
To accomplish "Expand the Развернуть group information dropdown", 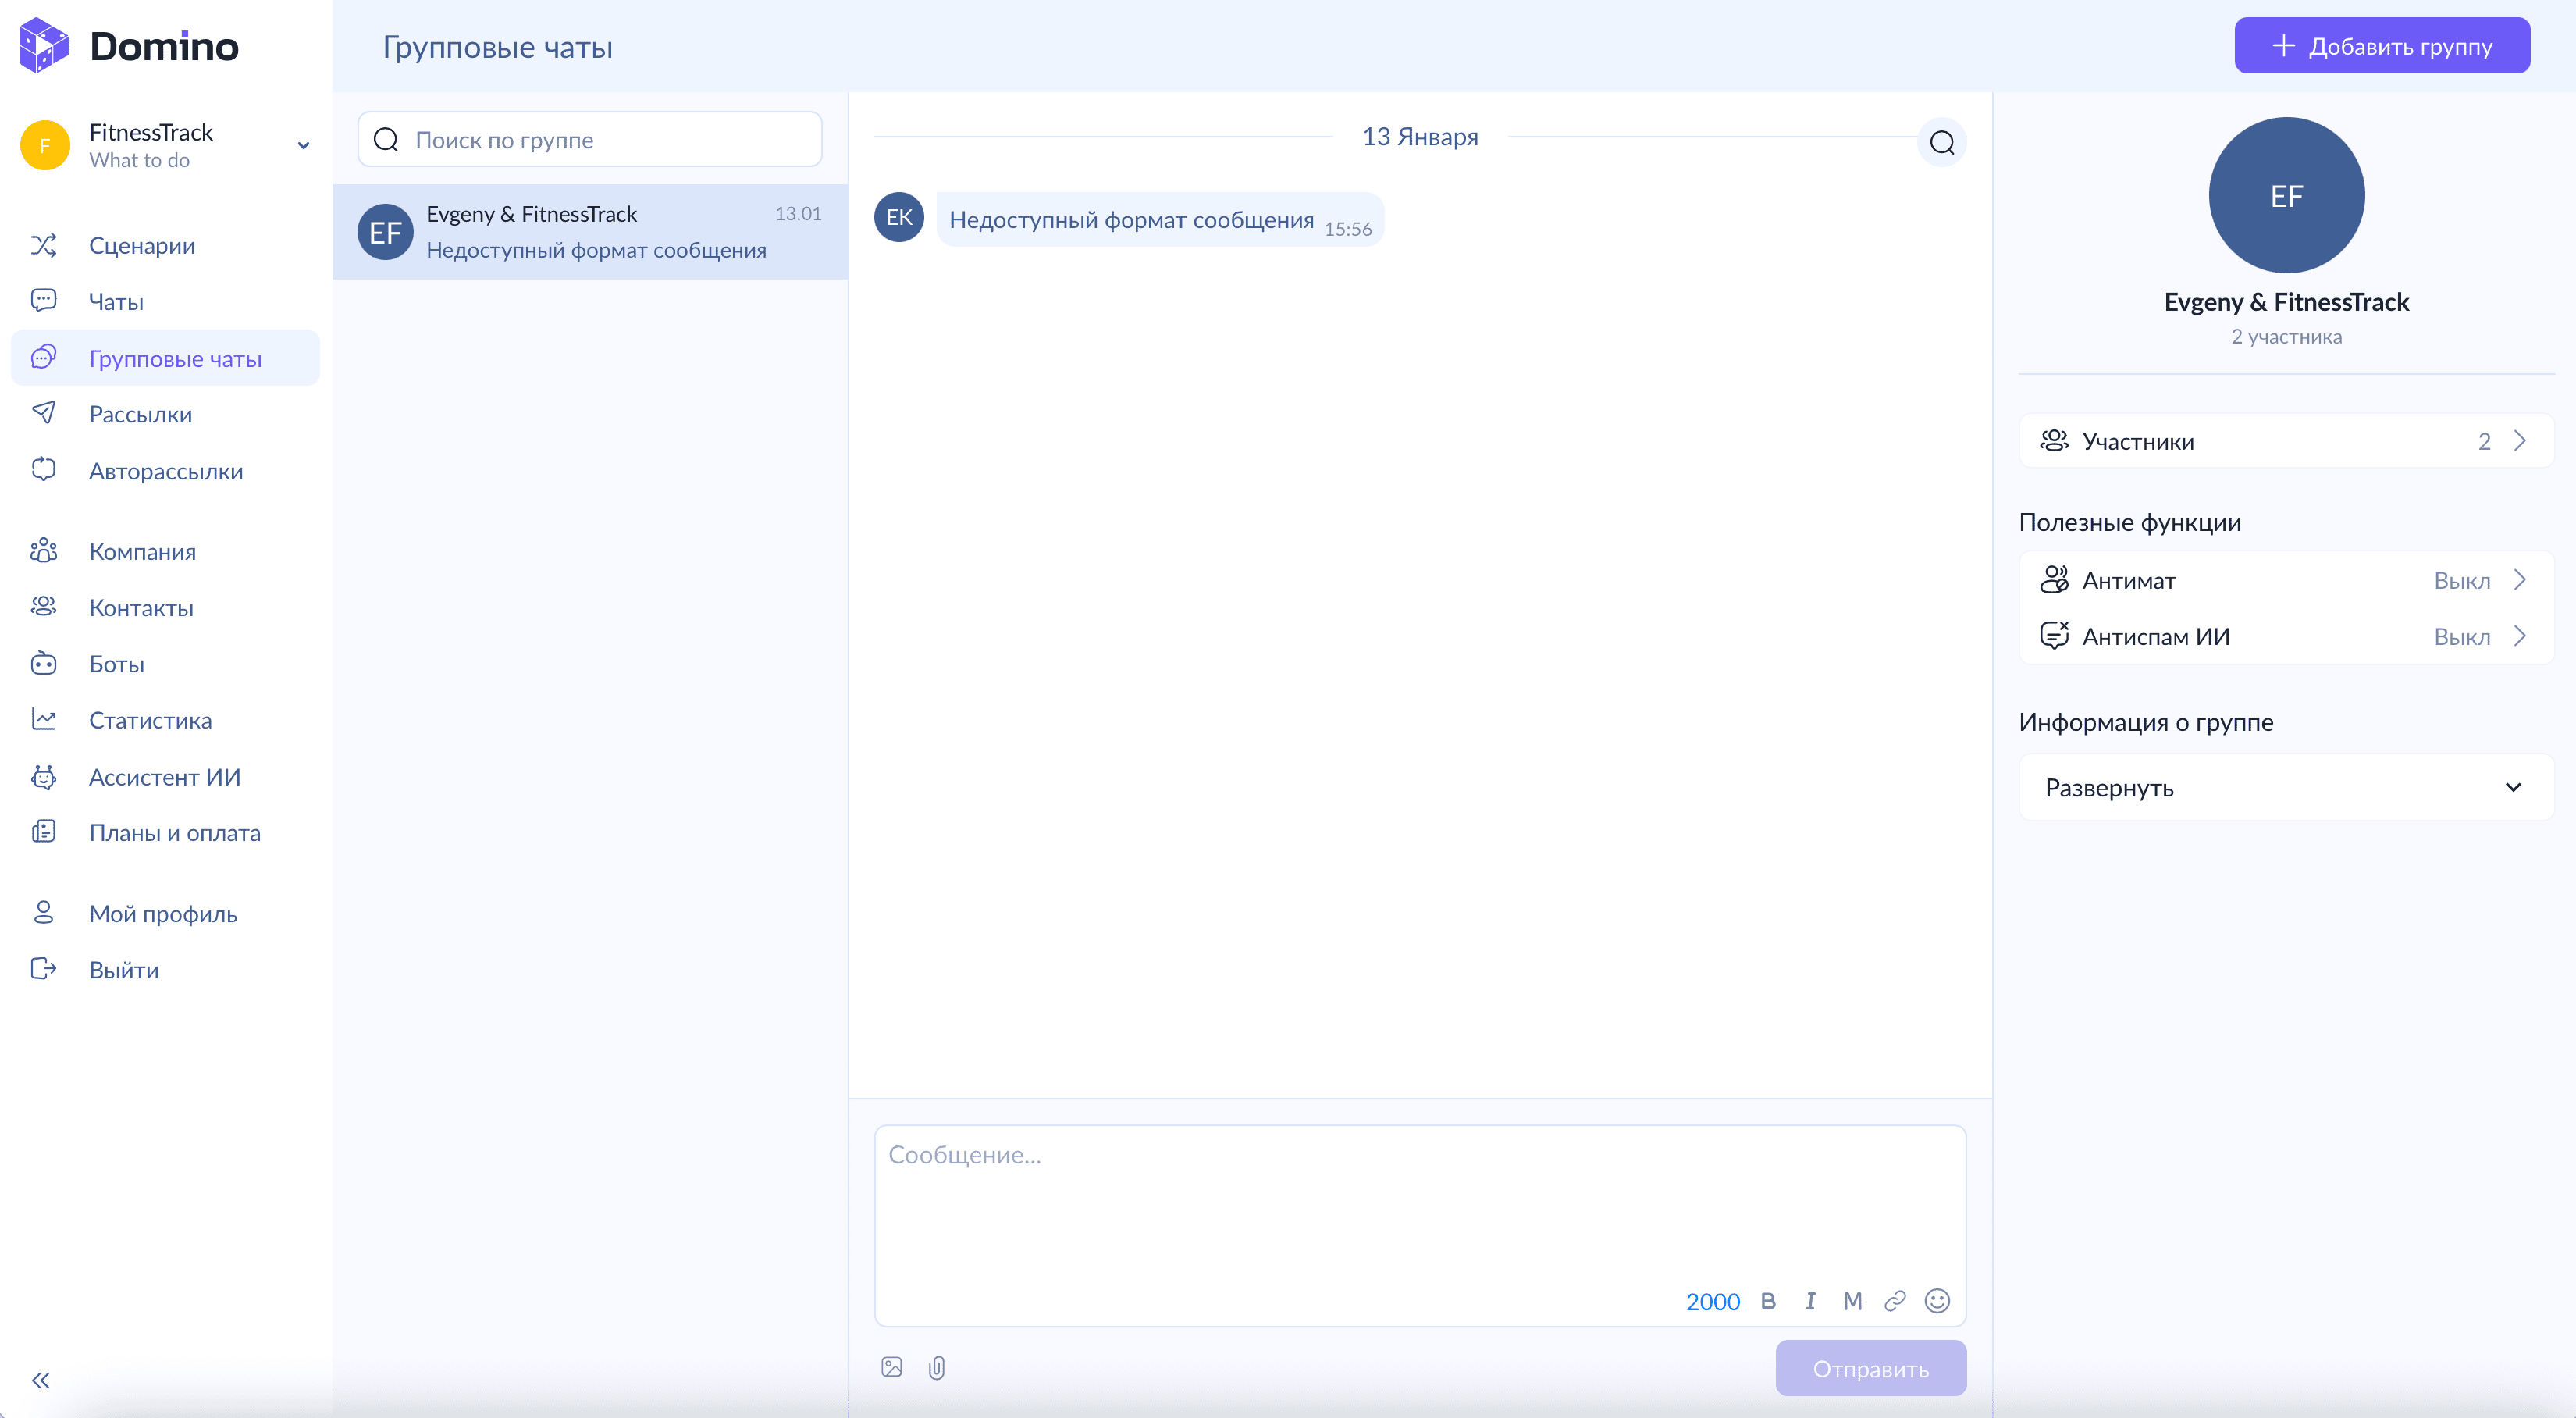I will point(2286,788).
